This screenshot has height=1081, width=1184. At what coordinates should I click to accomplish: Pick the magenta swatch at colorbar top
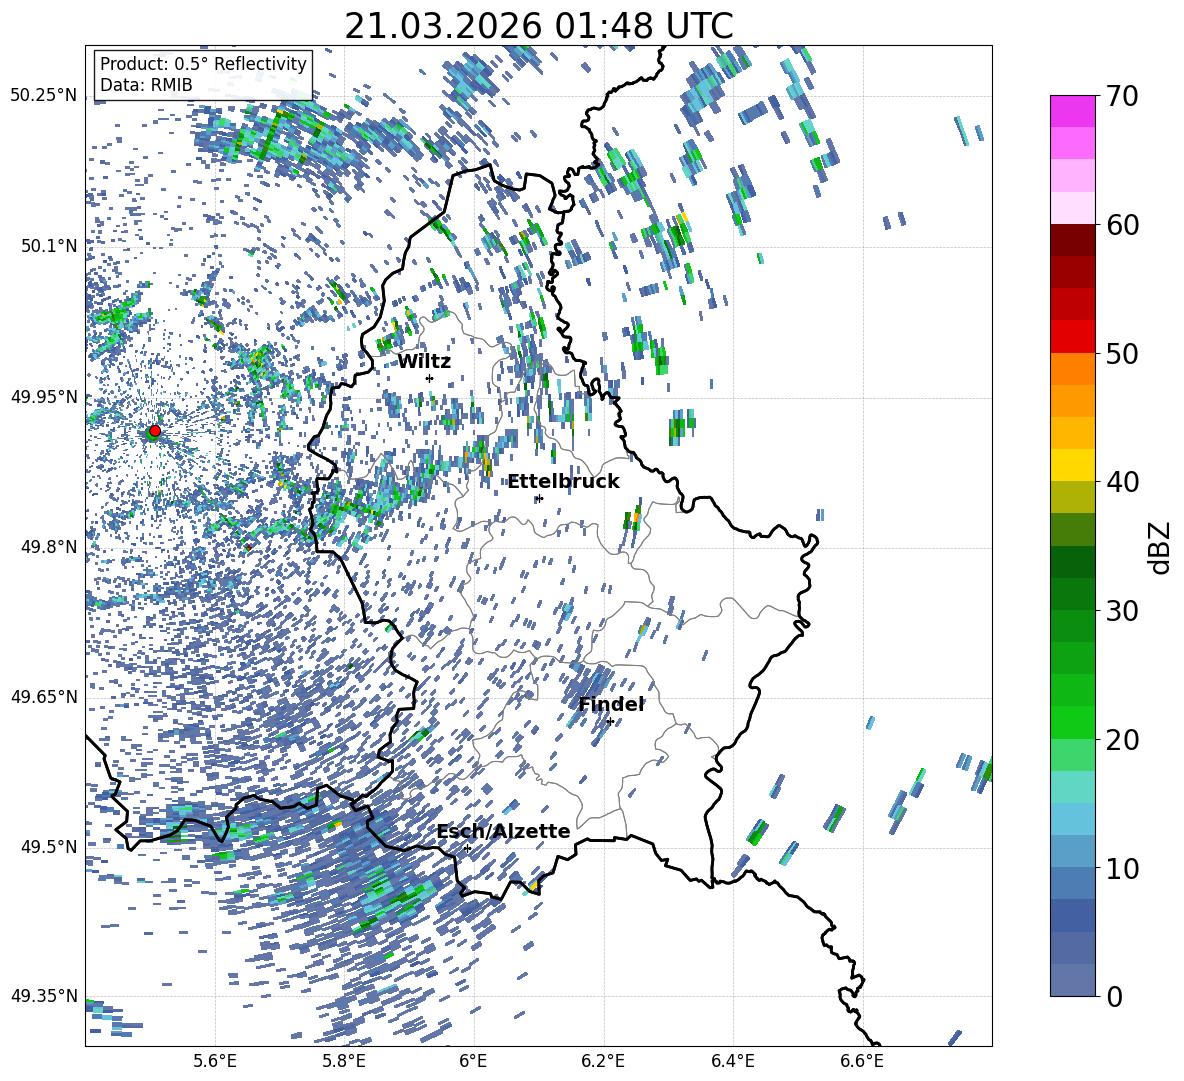(x=1073, y=110)
